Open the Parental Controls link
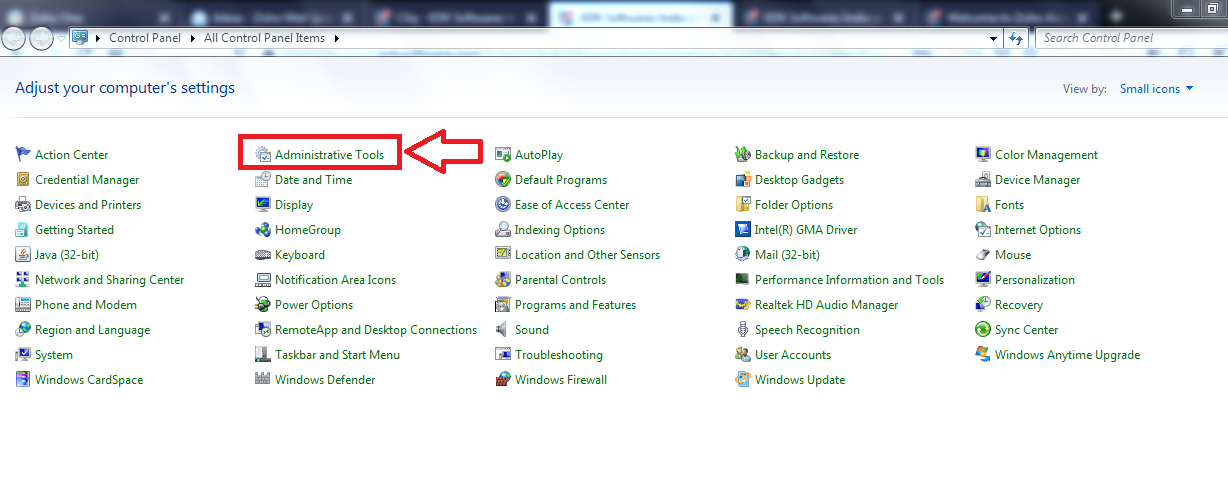1228x499 pixels. point(561,280)
